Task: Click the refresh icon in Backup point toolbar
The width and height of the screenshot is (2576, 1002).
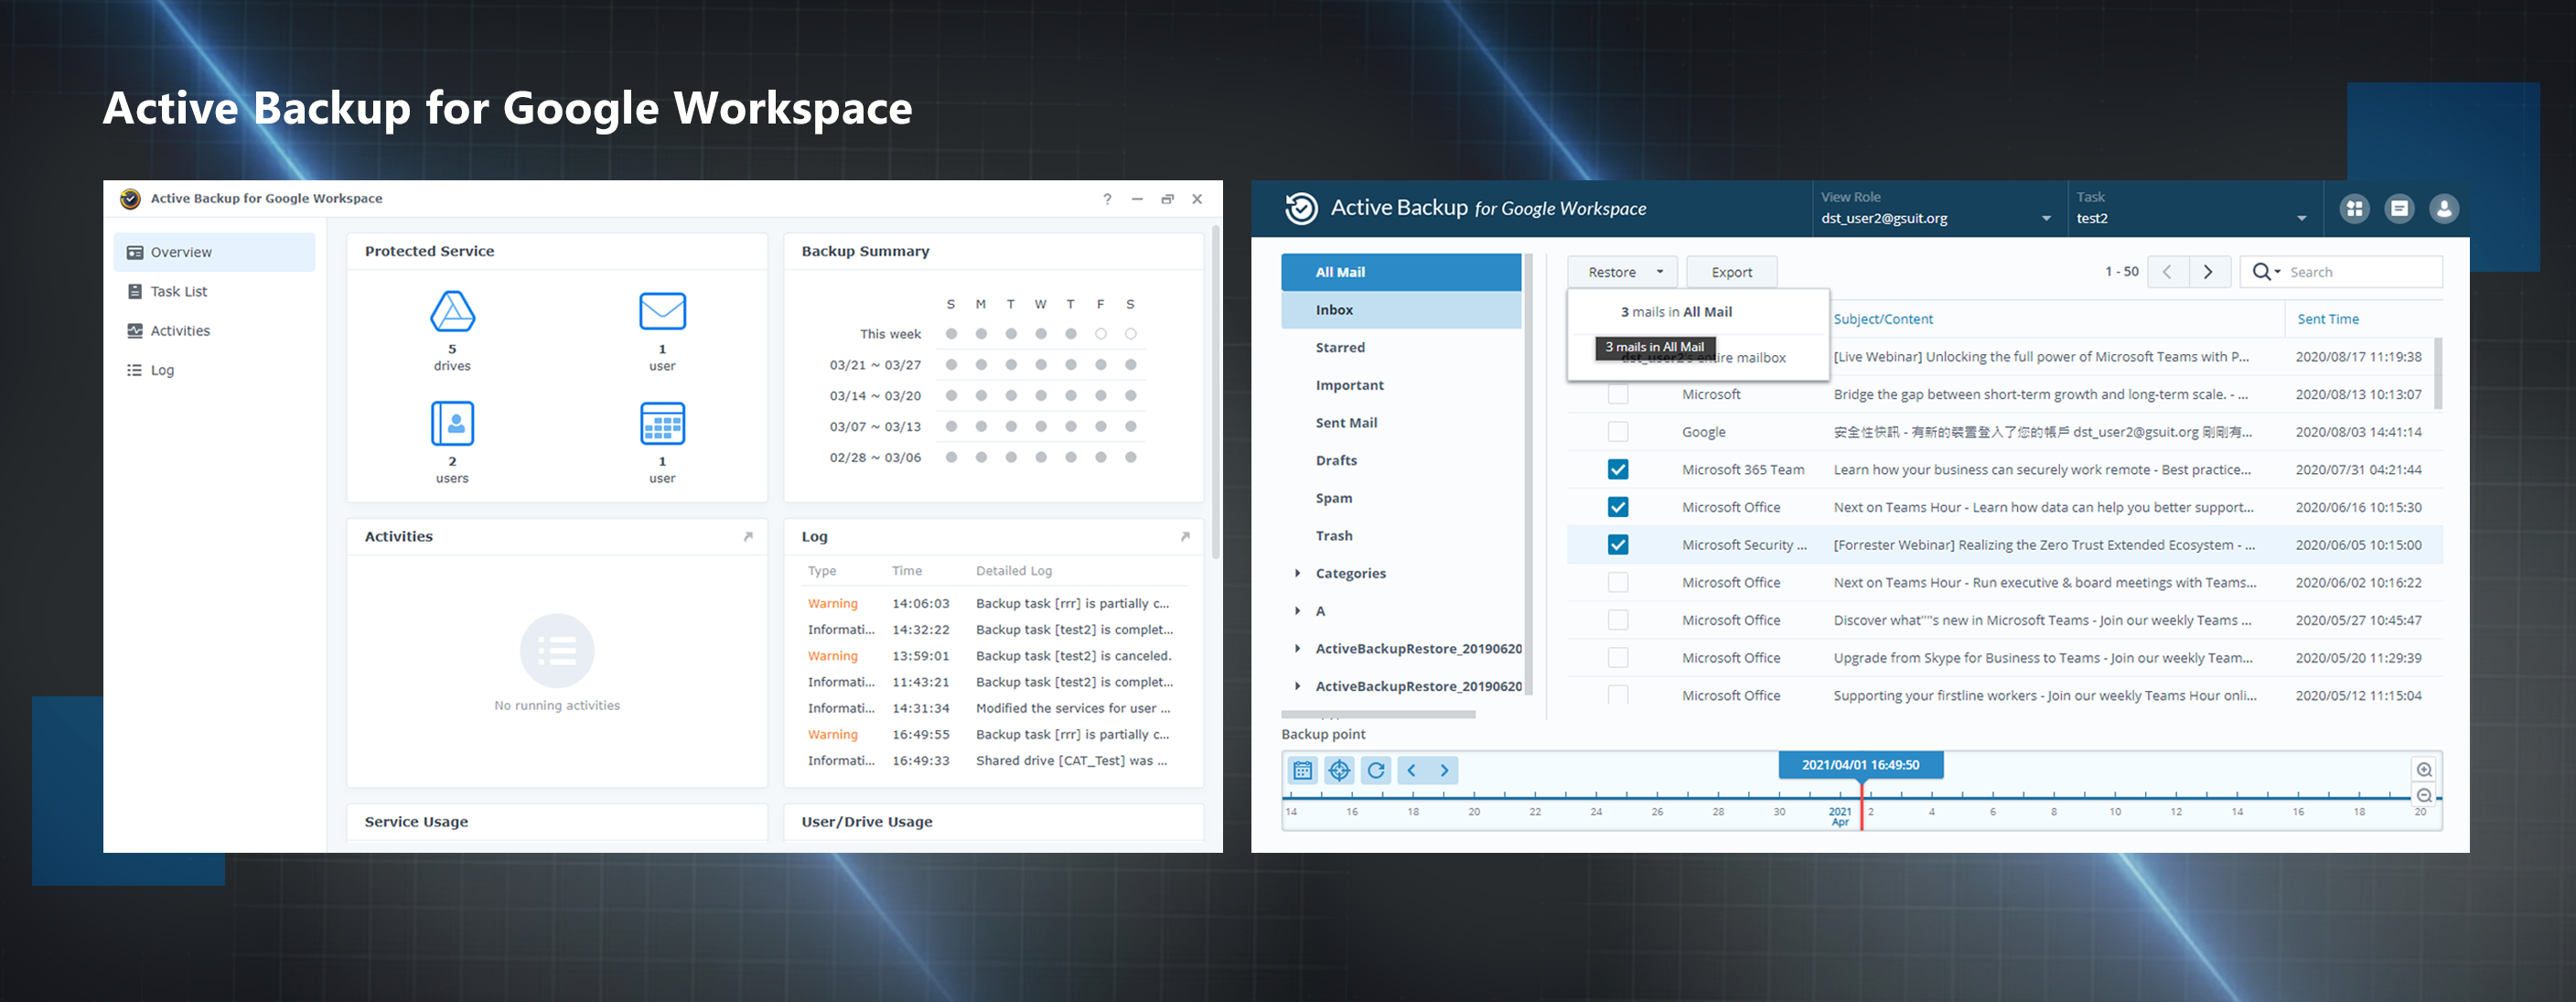Action: click(1376, 770)
